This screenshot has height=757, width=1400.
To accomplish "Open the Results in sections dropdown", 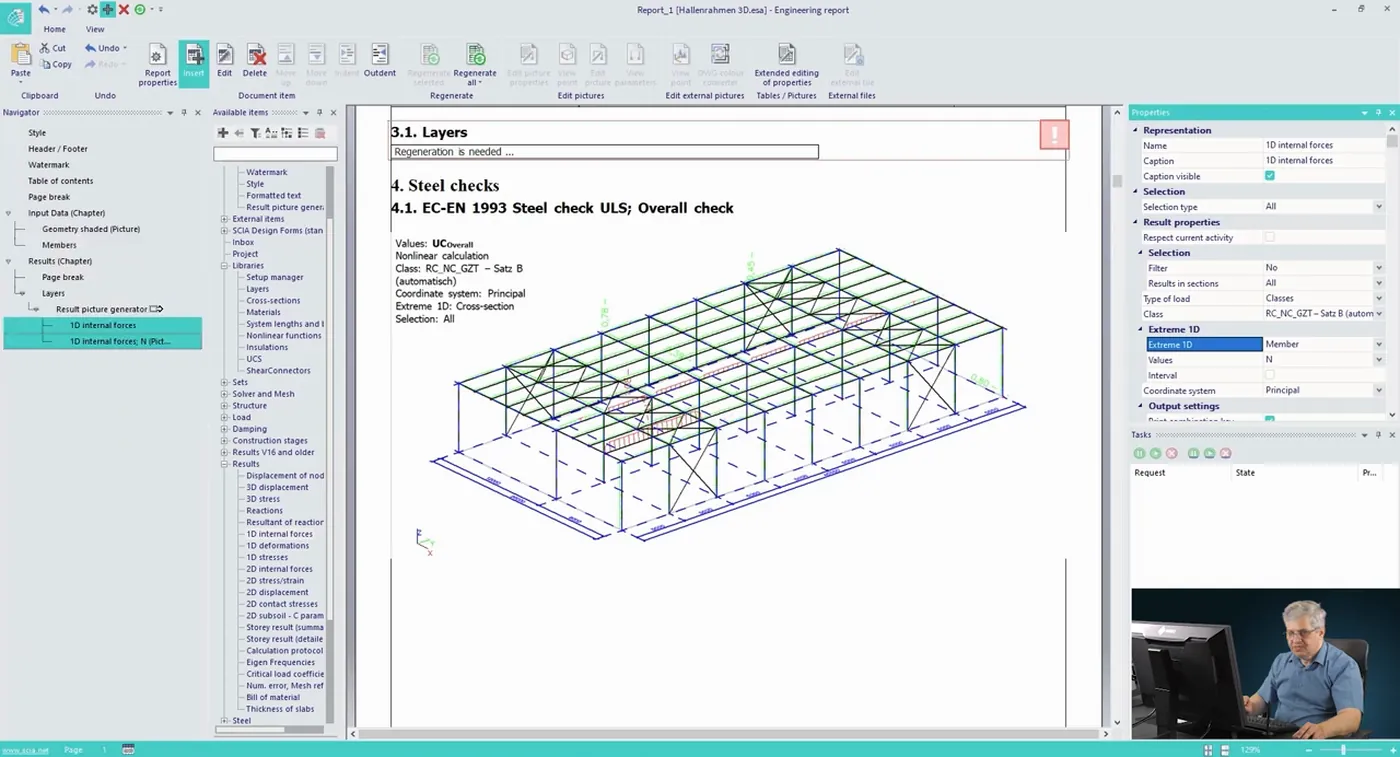I will click(x=1379, y=283).
